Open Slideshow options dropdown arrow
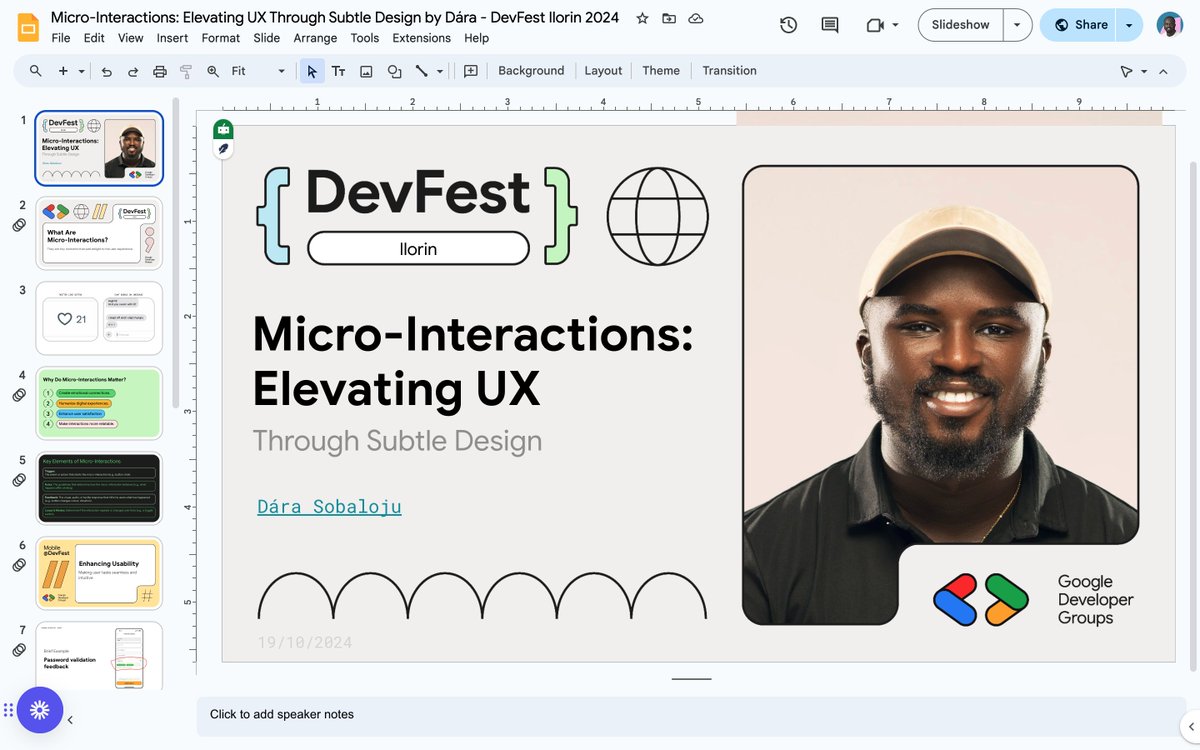The height and width of the screenshot is (750, 1200). [1018, 25]
